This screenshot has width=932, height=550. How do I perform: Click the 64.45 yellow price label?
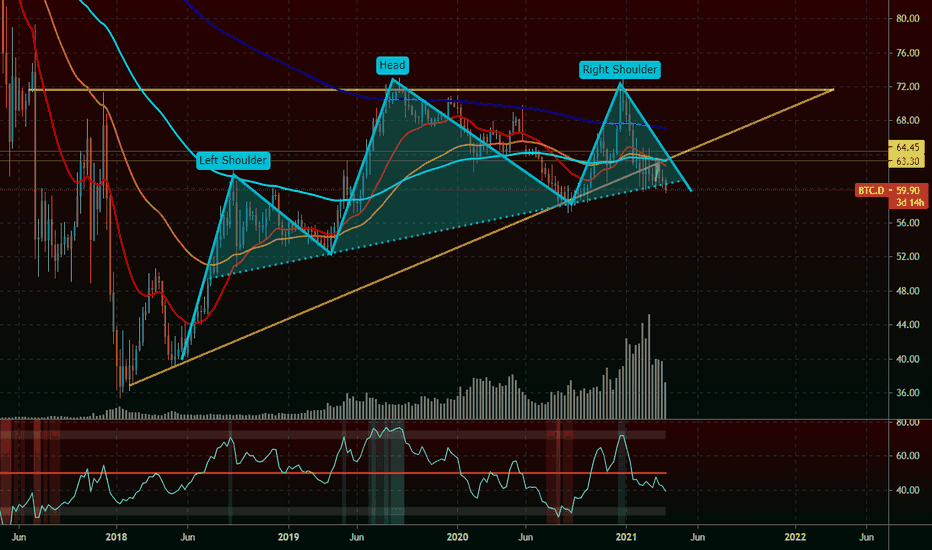point(907,147)
